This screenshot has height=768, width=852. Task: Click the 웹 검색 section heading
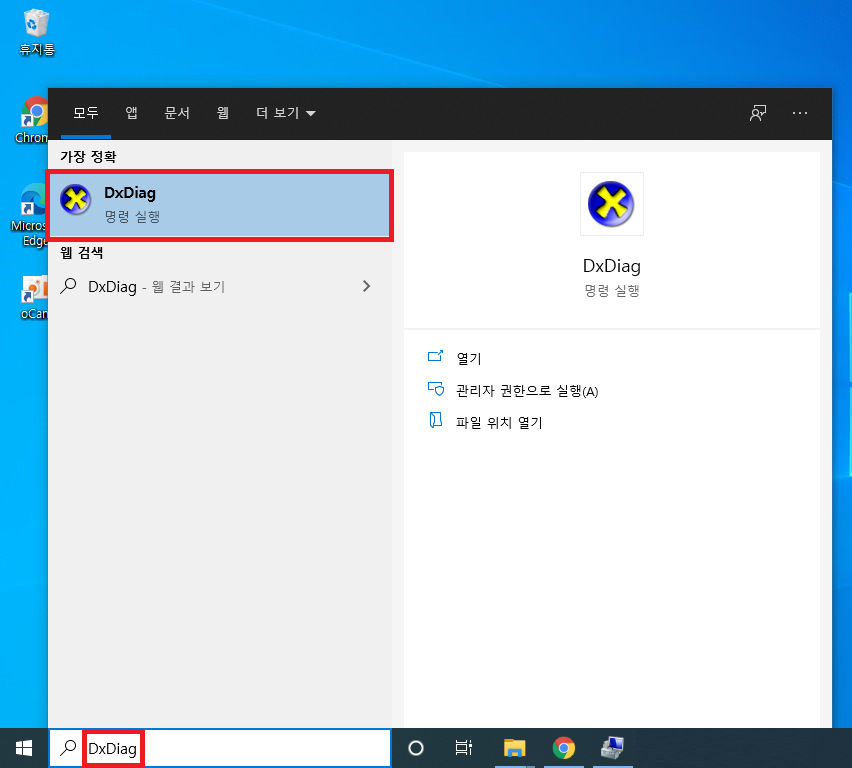(82, 253)
